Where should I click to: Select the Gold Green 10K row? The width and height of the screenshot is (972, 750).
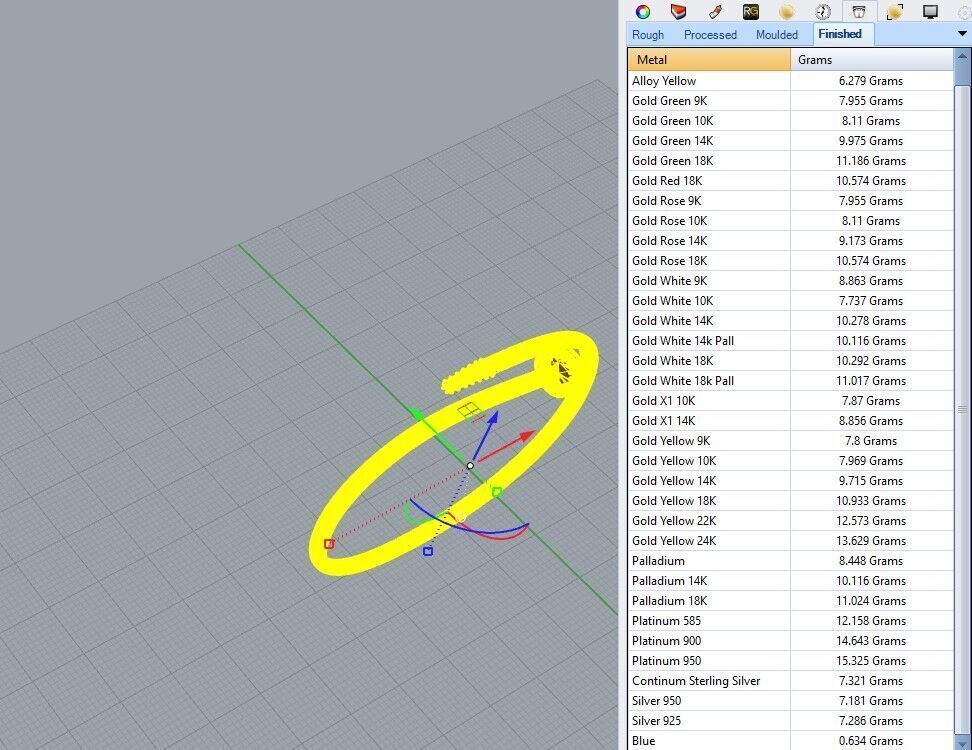[x=790, y=121]
